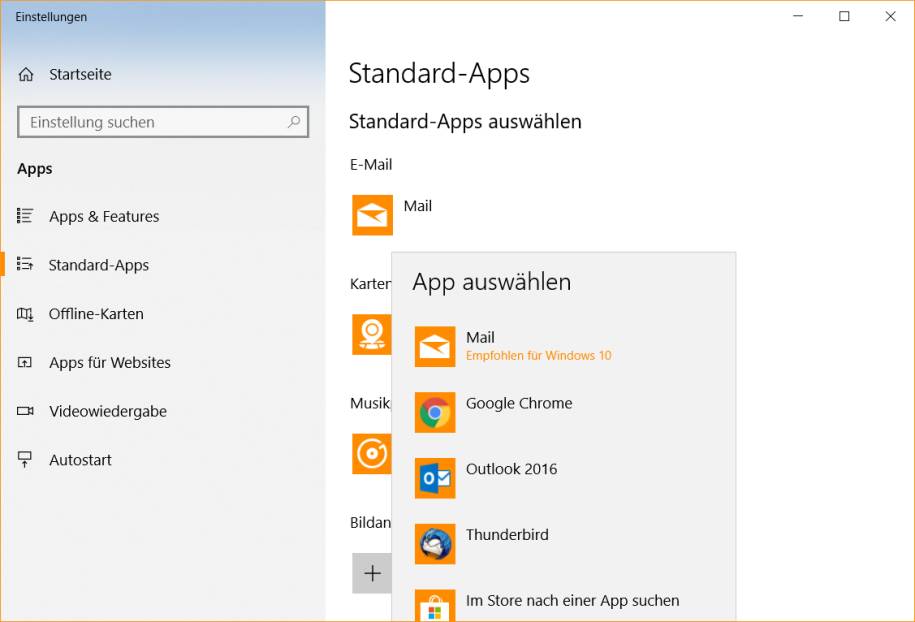Click the Karten default app icon

[x=371, y=334]
